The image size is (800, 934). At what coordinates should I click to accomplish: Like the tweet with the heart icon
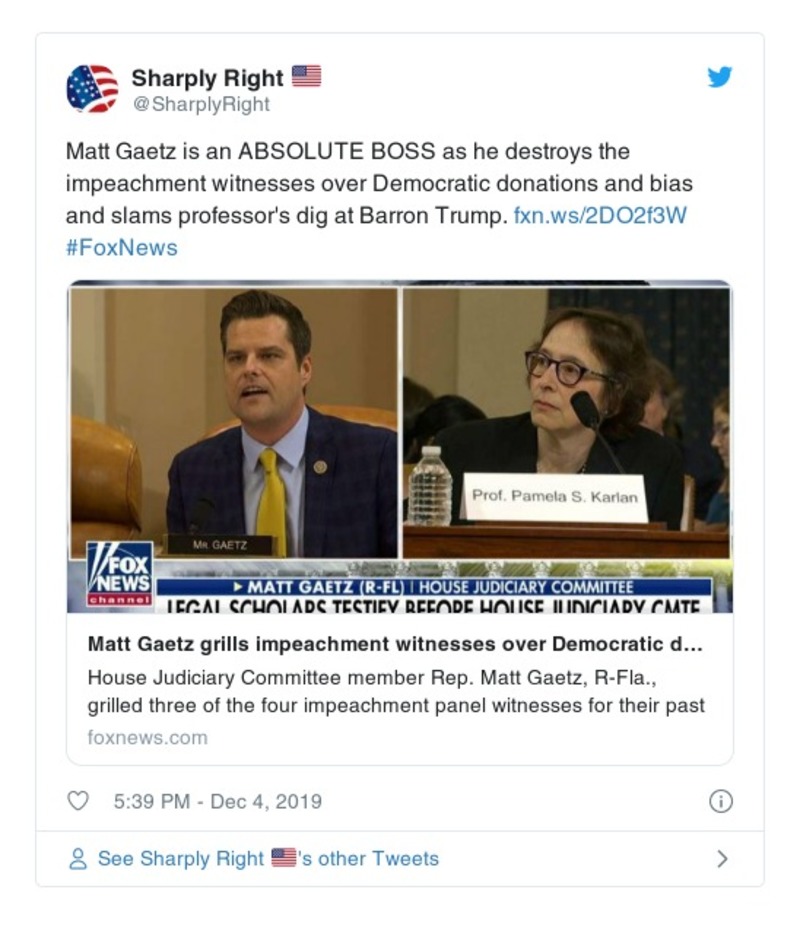[77, 801]
